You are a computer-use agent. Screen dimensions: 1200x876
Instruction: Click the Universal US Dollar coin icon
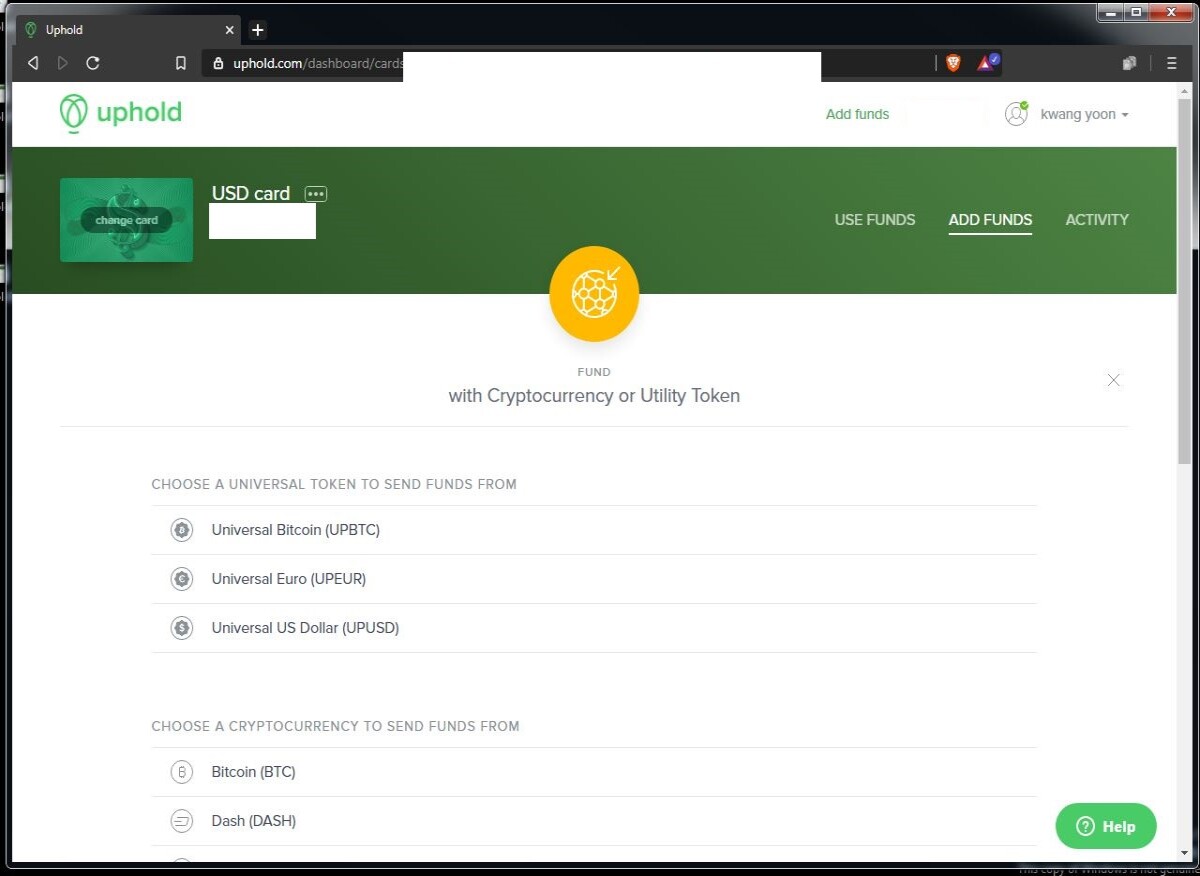pyautogui.click(x=181, y=628)
